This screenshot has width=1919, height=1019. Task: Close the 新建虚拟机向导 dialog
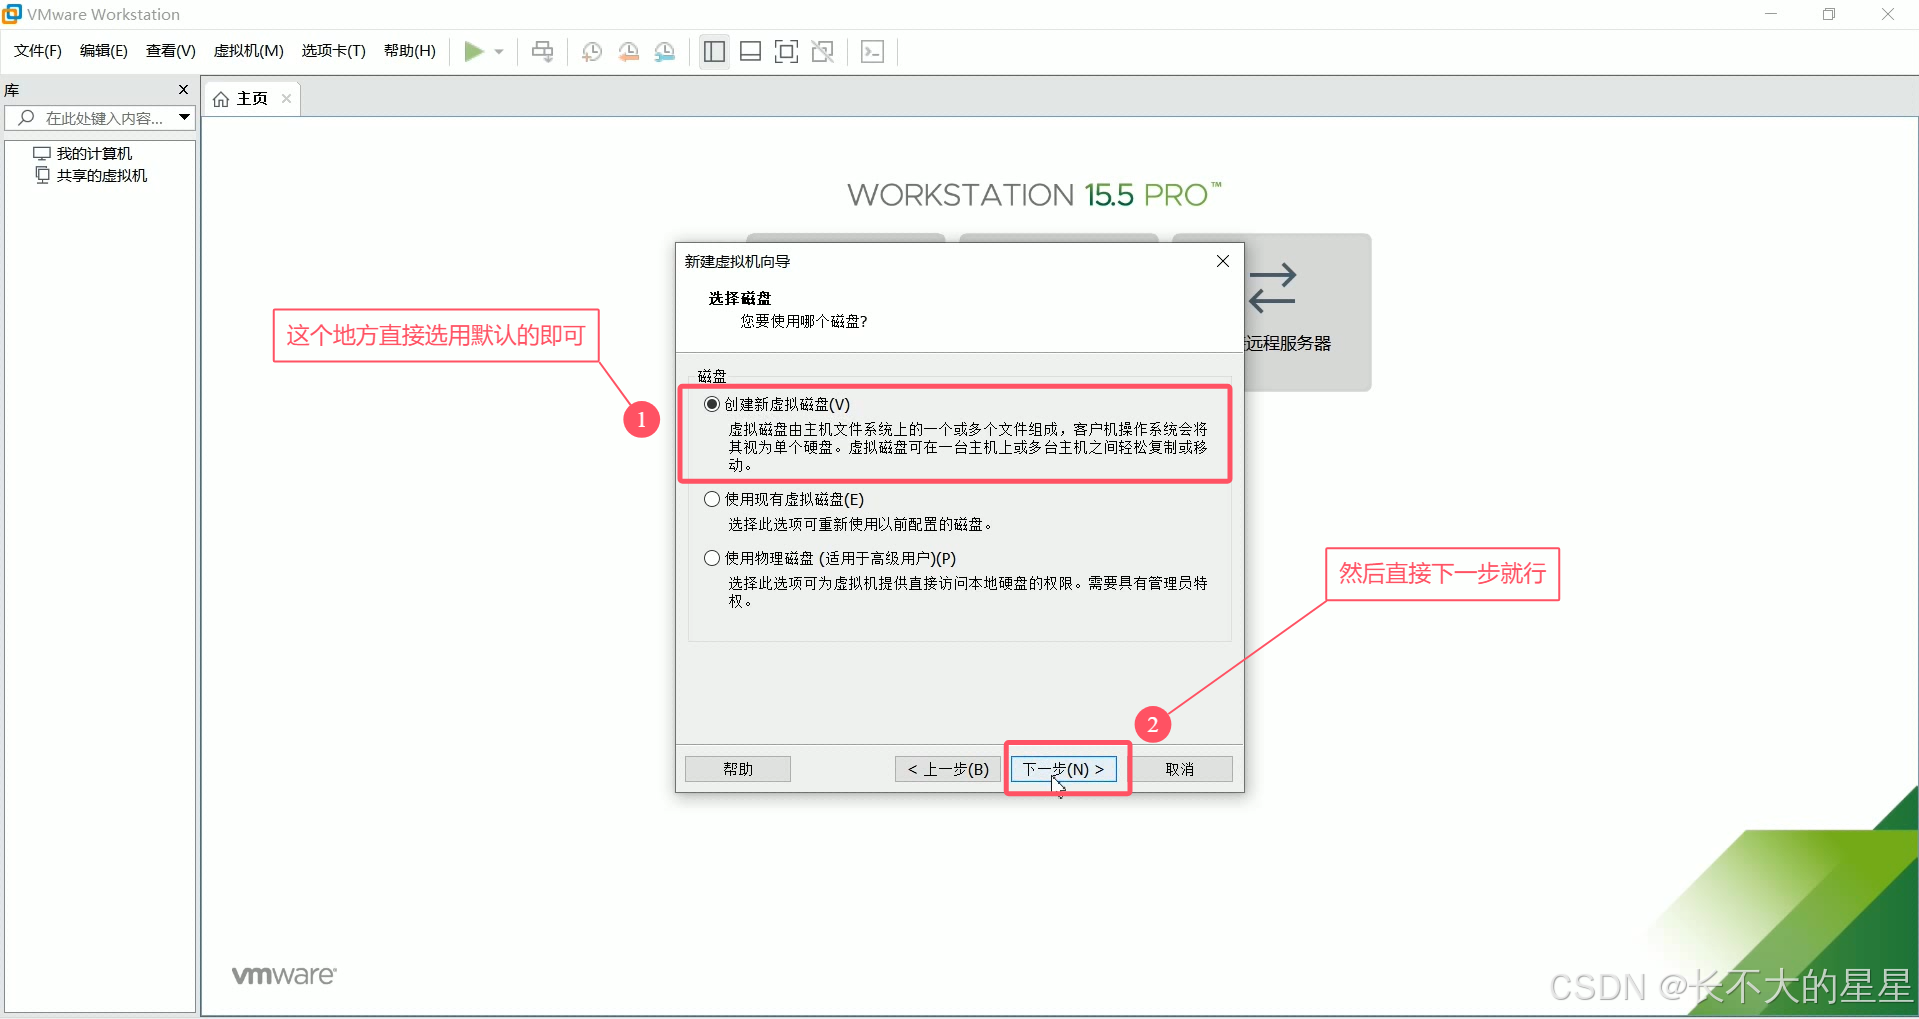[1222, 261]
